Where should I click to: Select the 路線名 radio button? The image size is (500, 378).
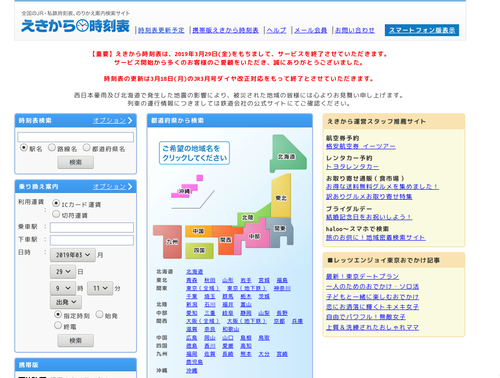pyautogui.click(x=52, y=147)
